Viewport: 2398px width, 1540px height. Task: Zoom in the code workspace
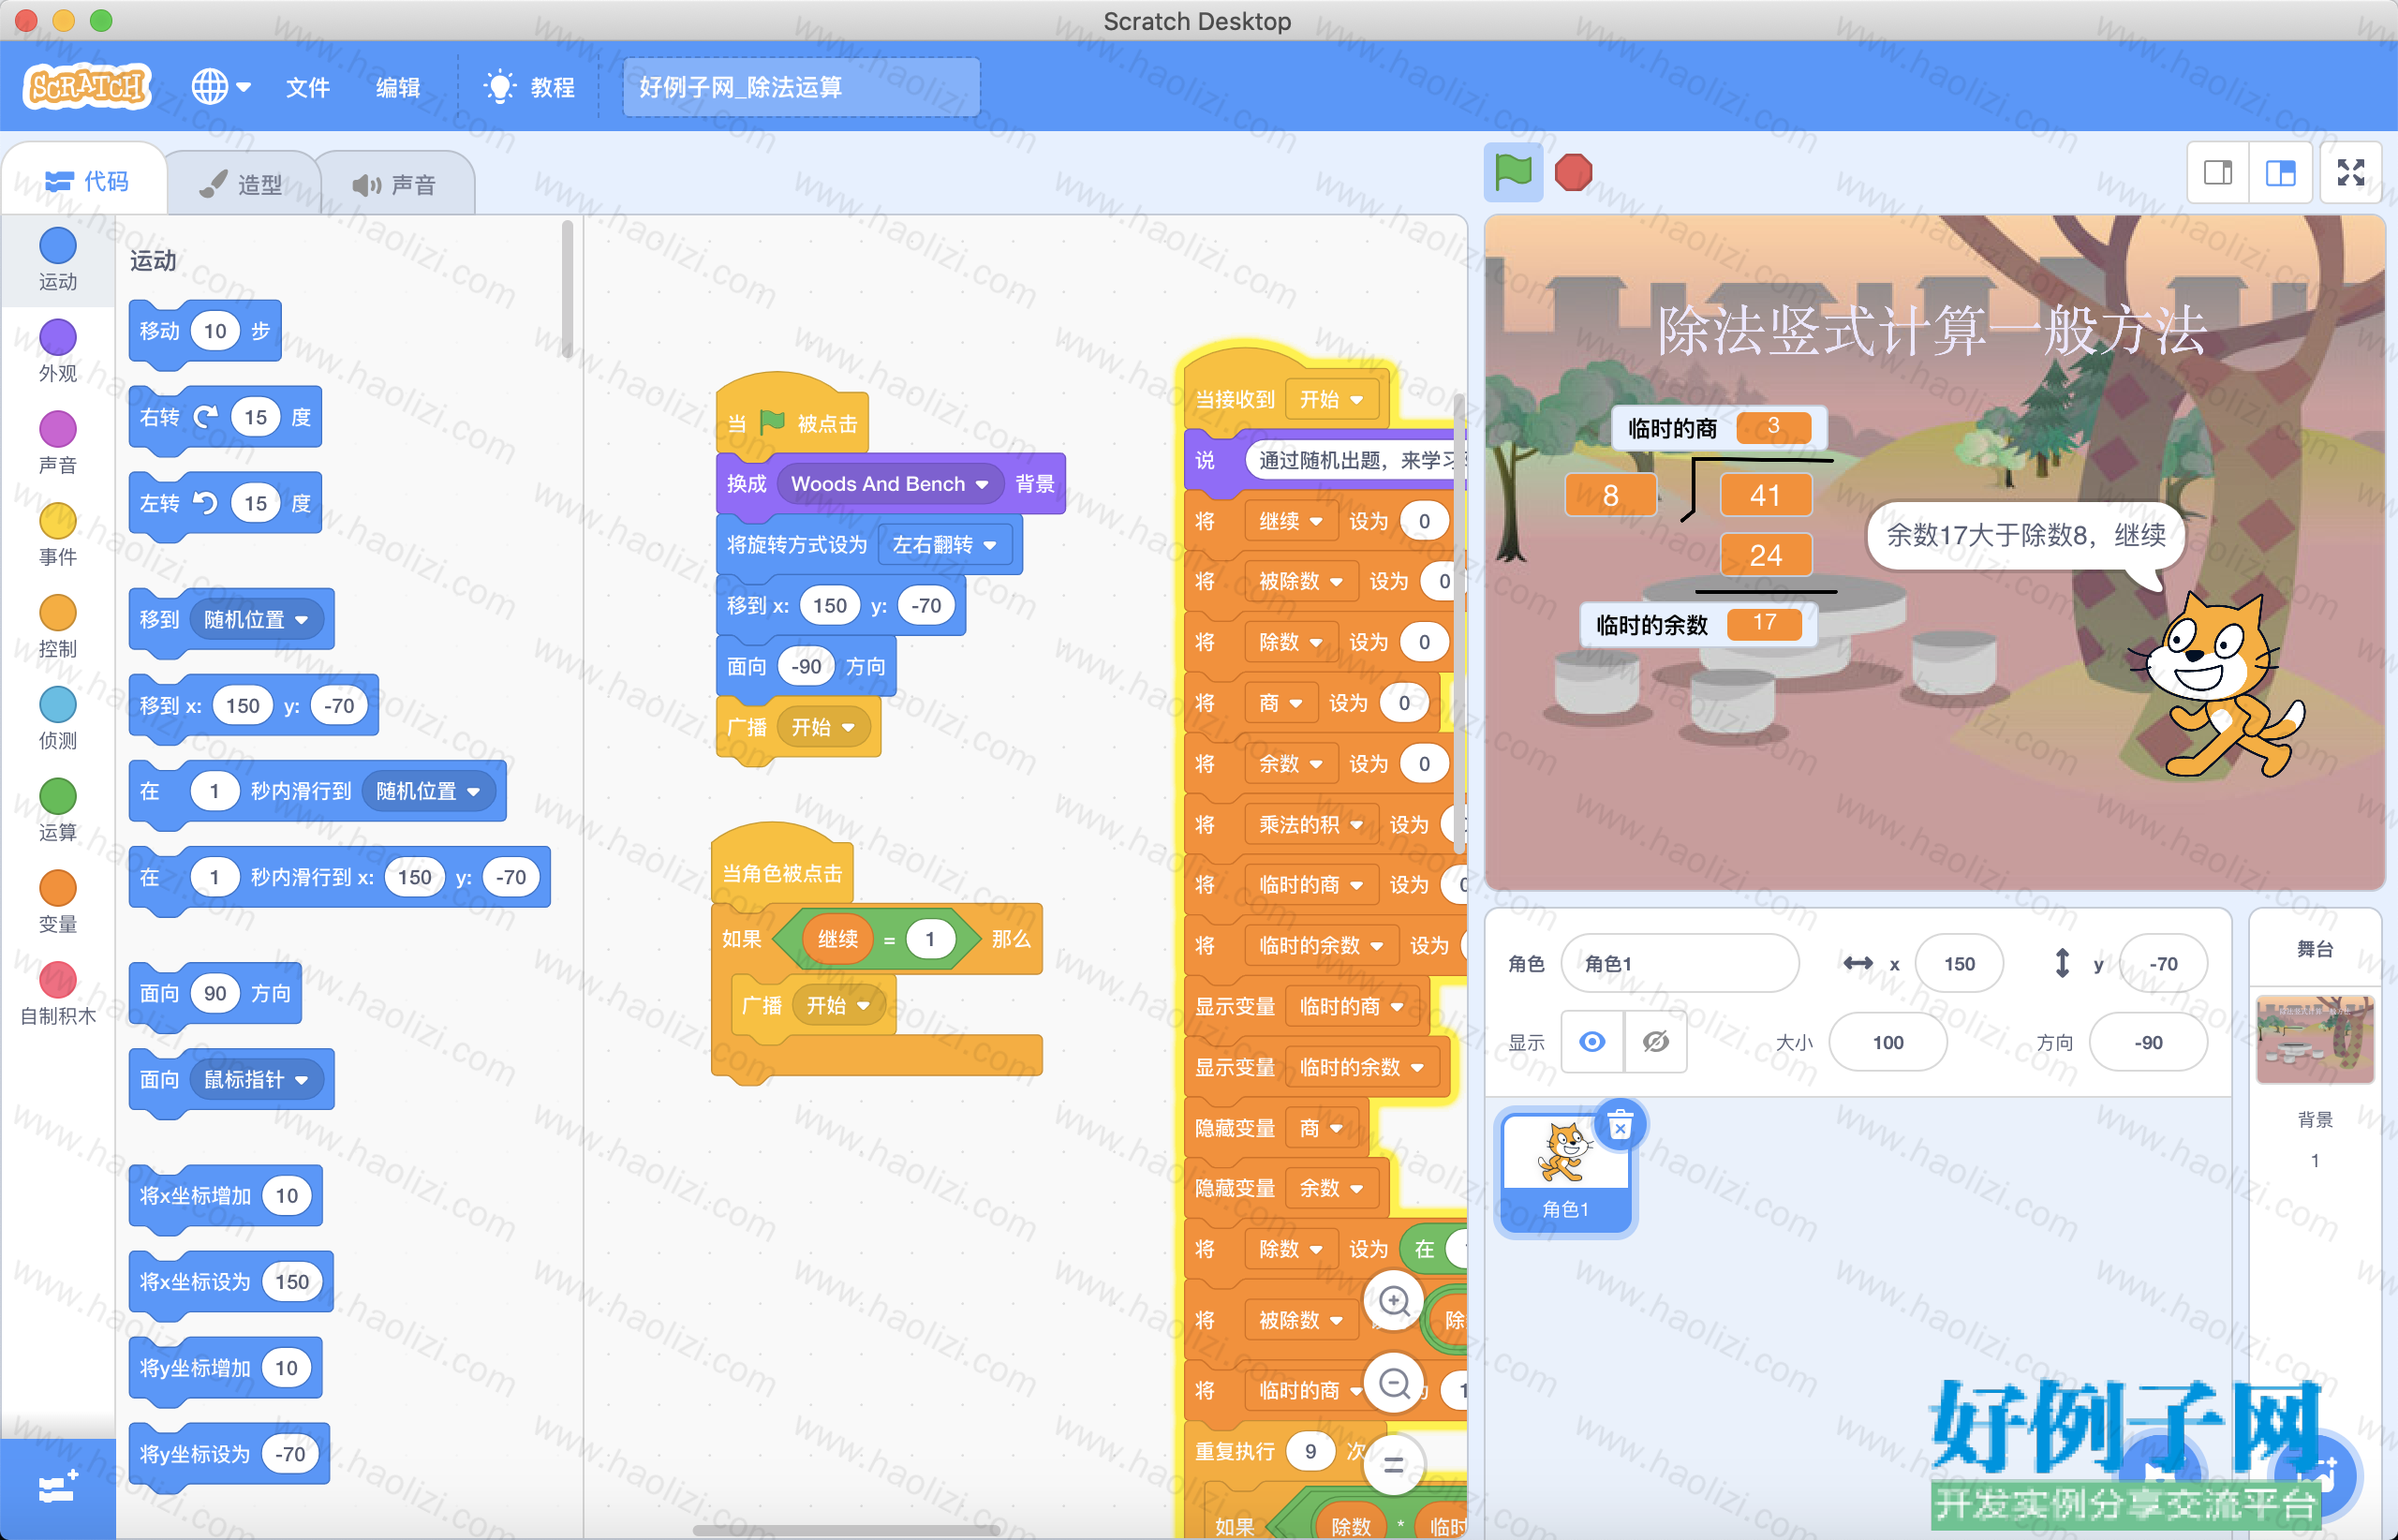[1394, 1301]
